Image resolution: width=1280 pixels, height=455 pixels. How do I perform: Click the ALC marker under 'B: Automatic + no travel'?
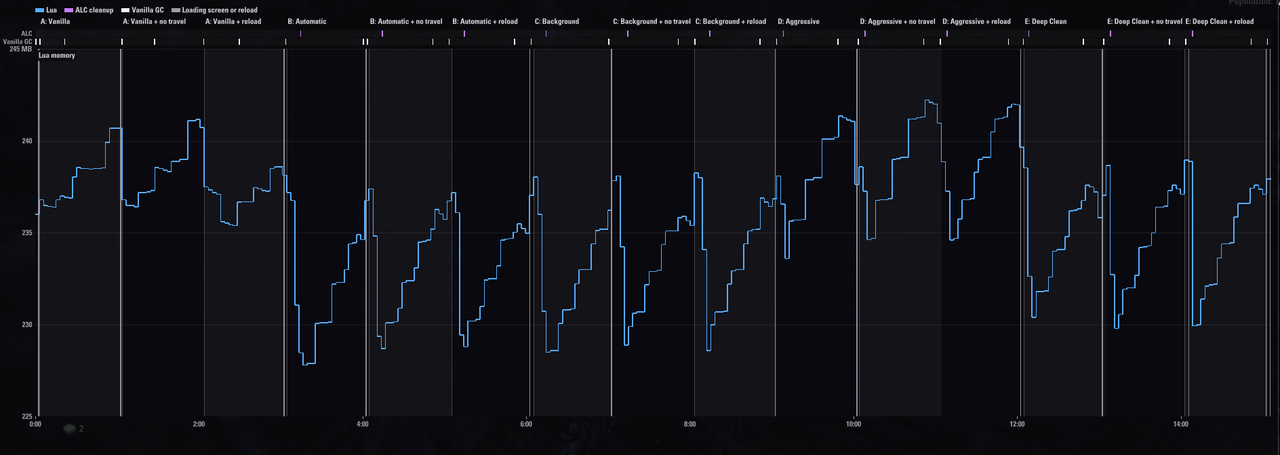click(x=382, y=33)
